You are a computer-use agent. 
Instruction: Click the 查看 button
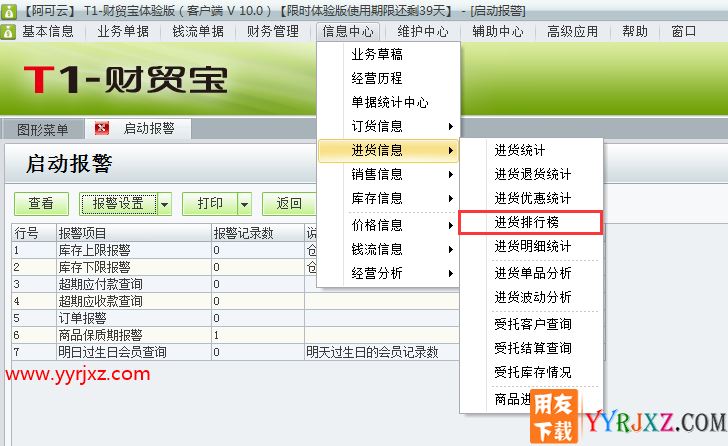click(41, 204)
